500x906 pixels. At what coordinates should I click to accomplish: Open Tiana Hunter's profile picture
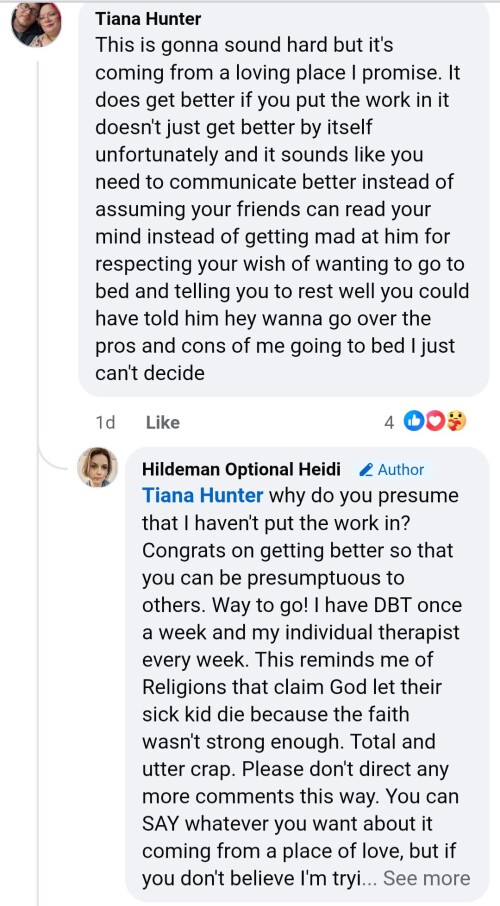point(36,23)
